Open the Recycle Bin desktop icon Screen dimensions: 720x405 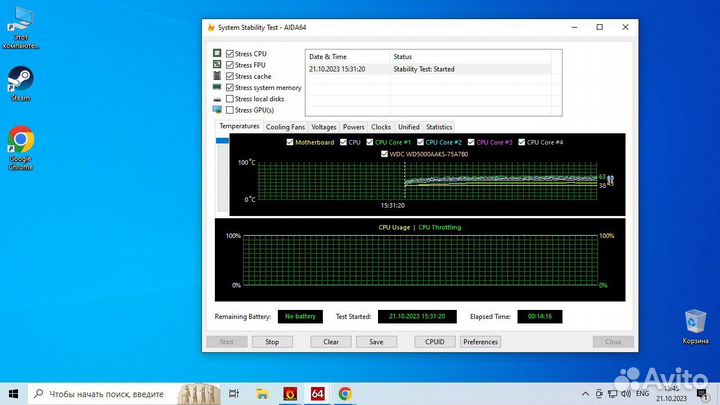pos(695,326)
